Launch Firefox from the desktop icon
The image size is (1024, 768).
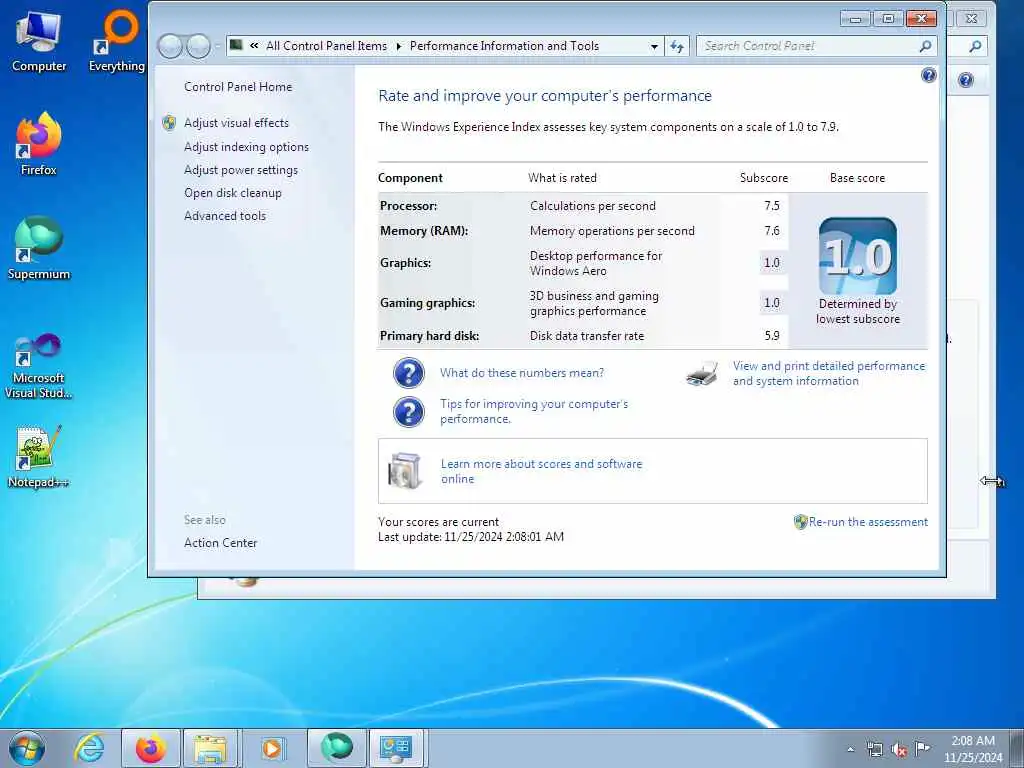39,144
